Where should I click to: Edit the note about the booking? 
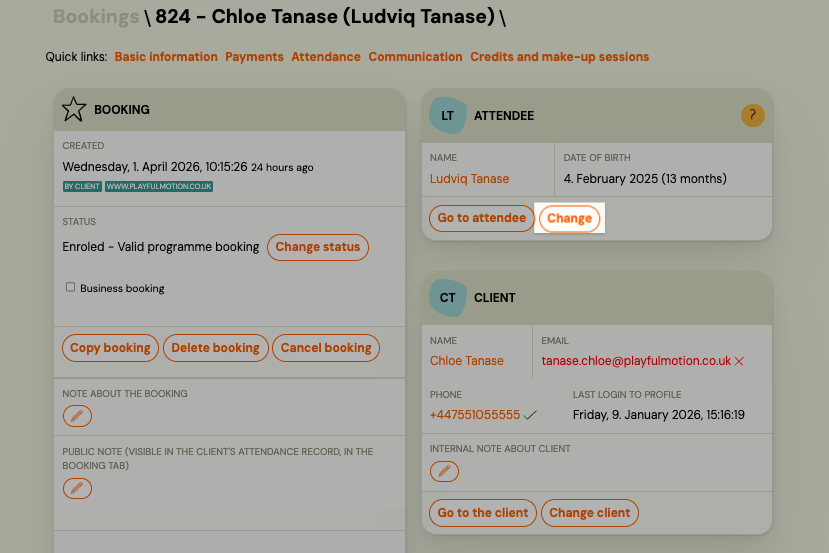coord(77,416)
